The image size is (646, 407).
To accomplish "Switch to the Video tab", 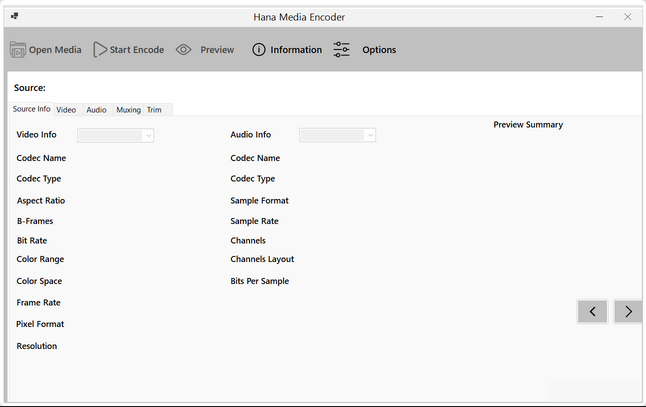I will tap(66, 110).
